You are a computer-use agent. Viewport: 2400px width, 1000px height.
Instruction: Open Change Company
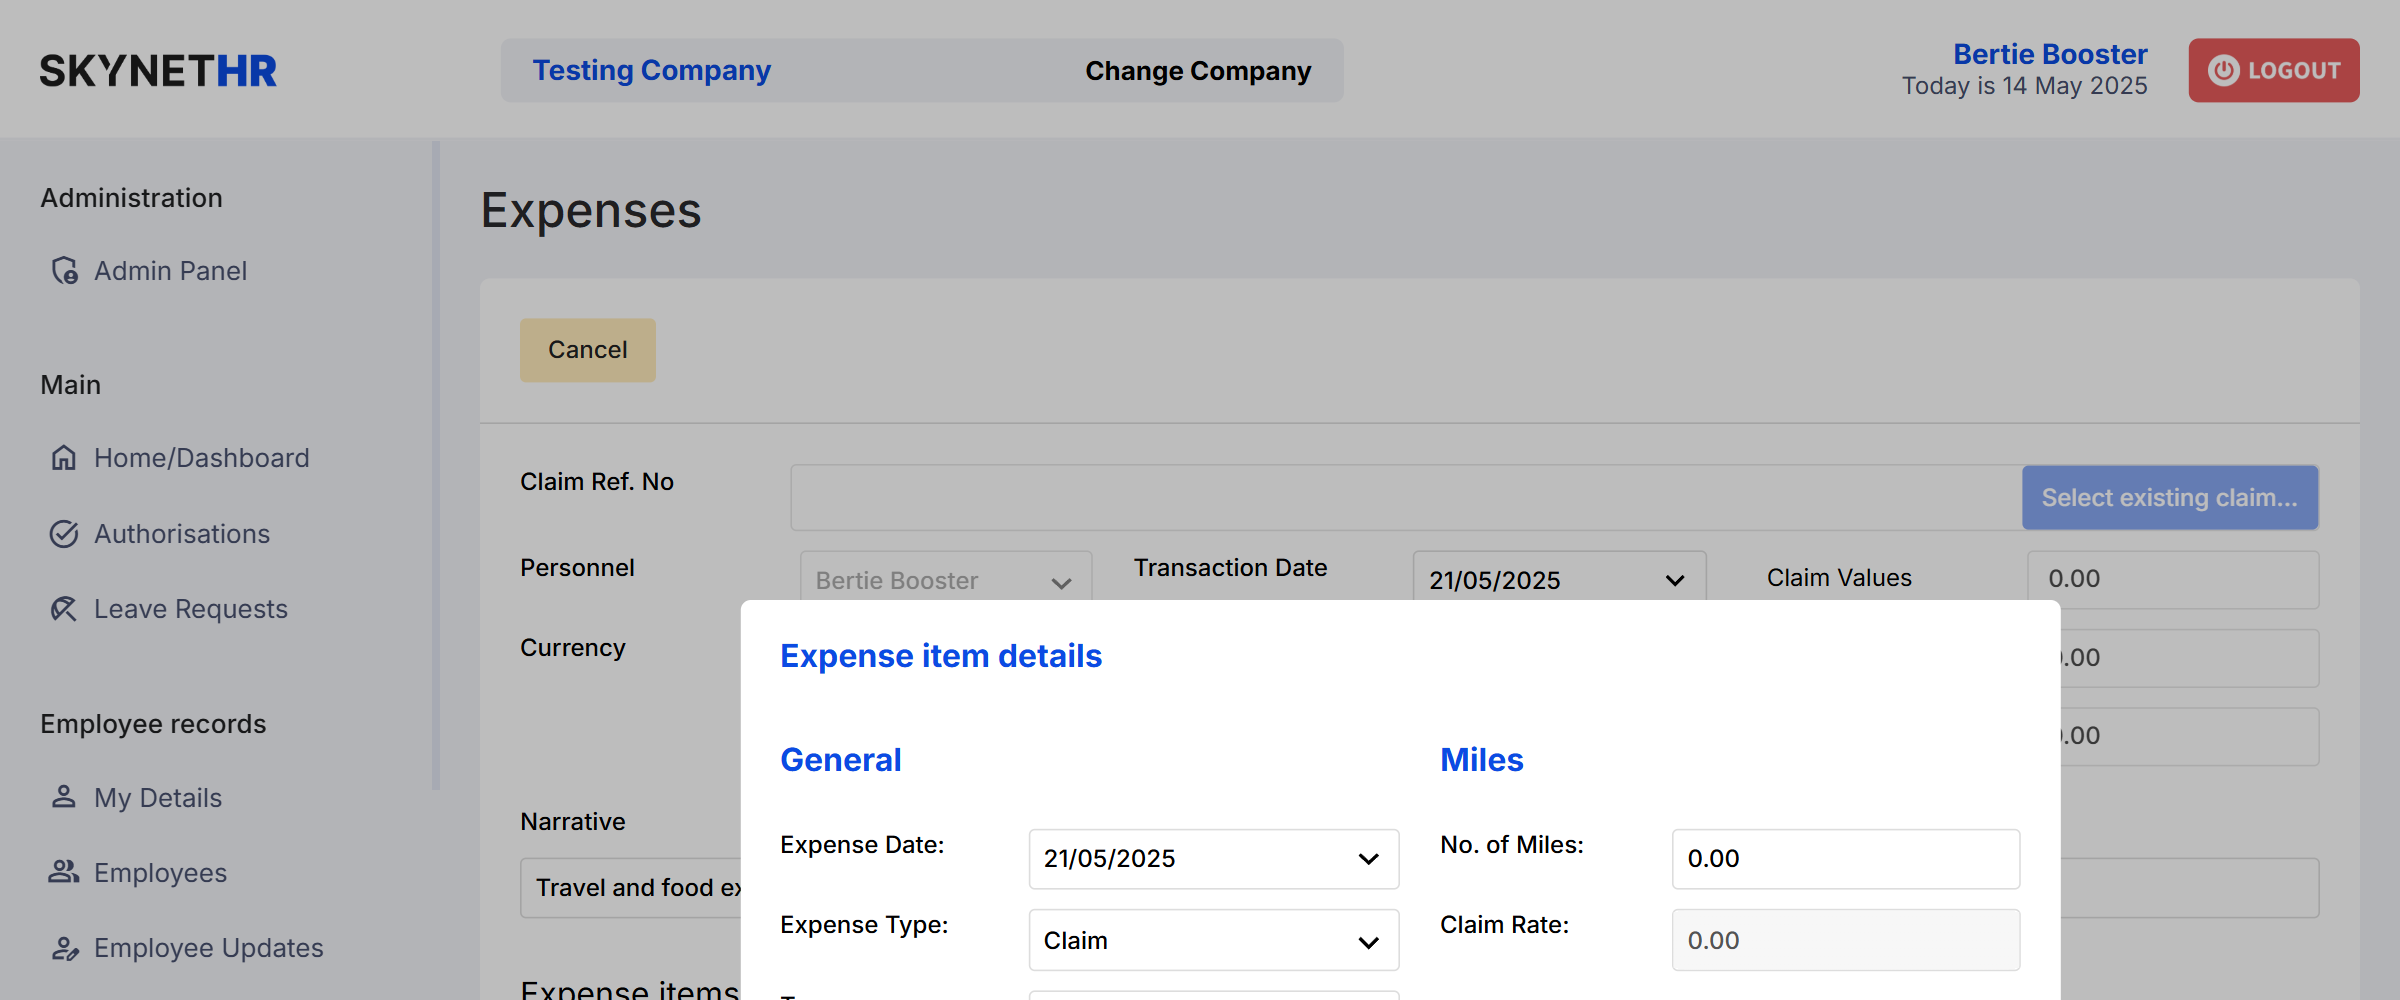point(1197,70)
